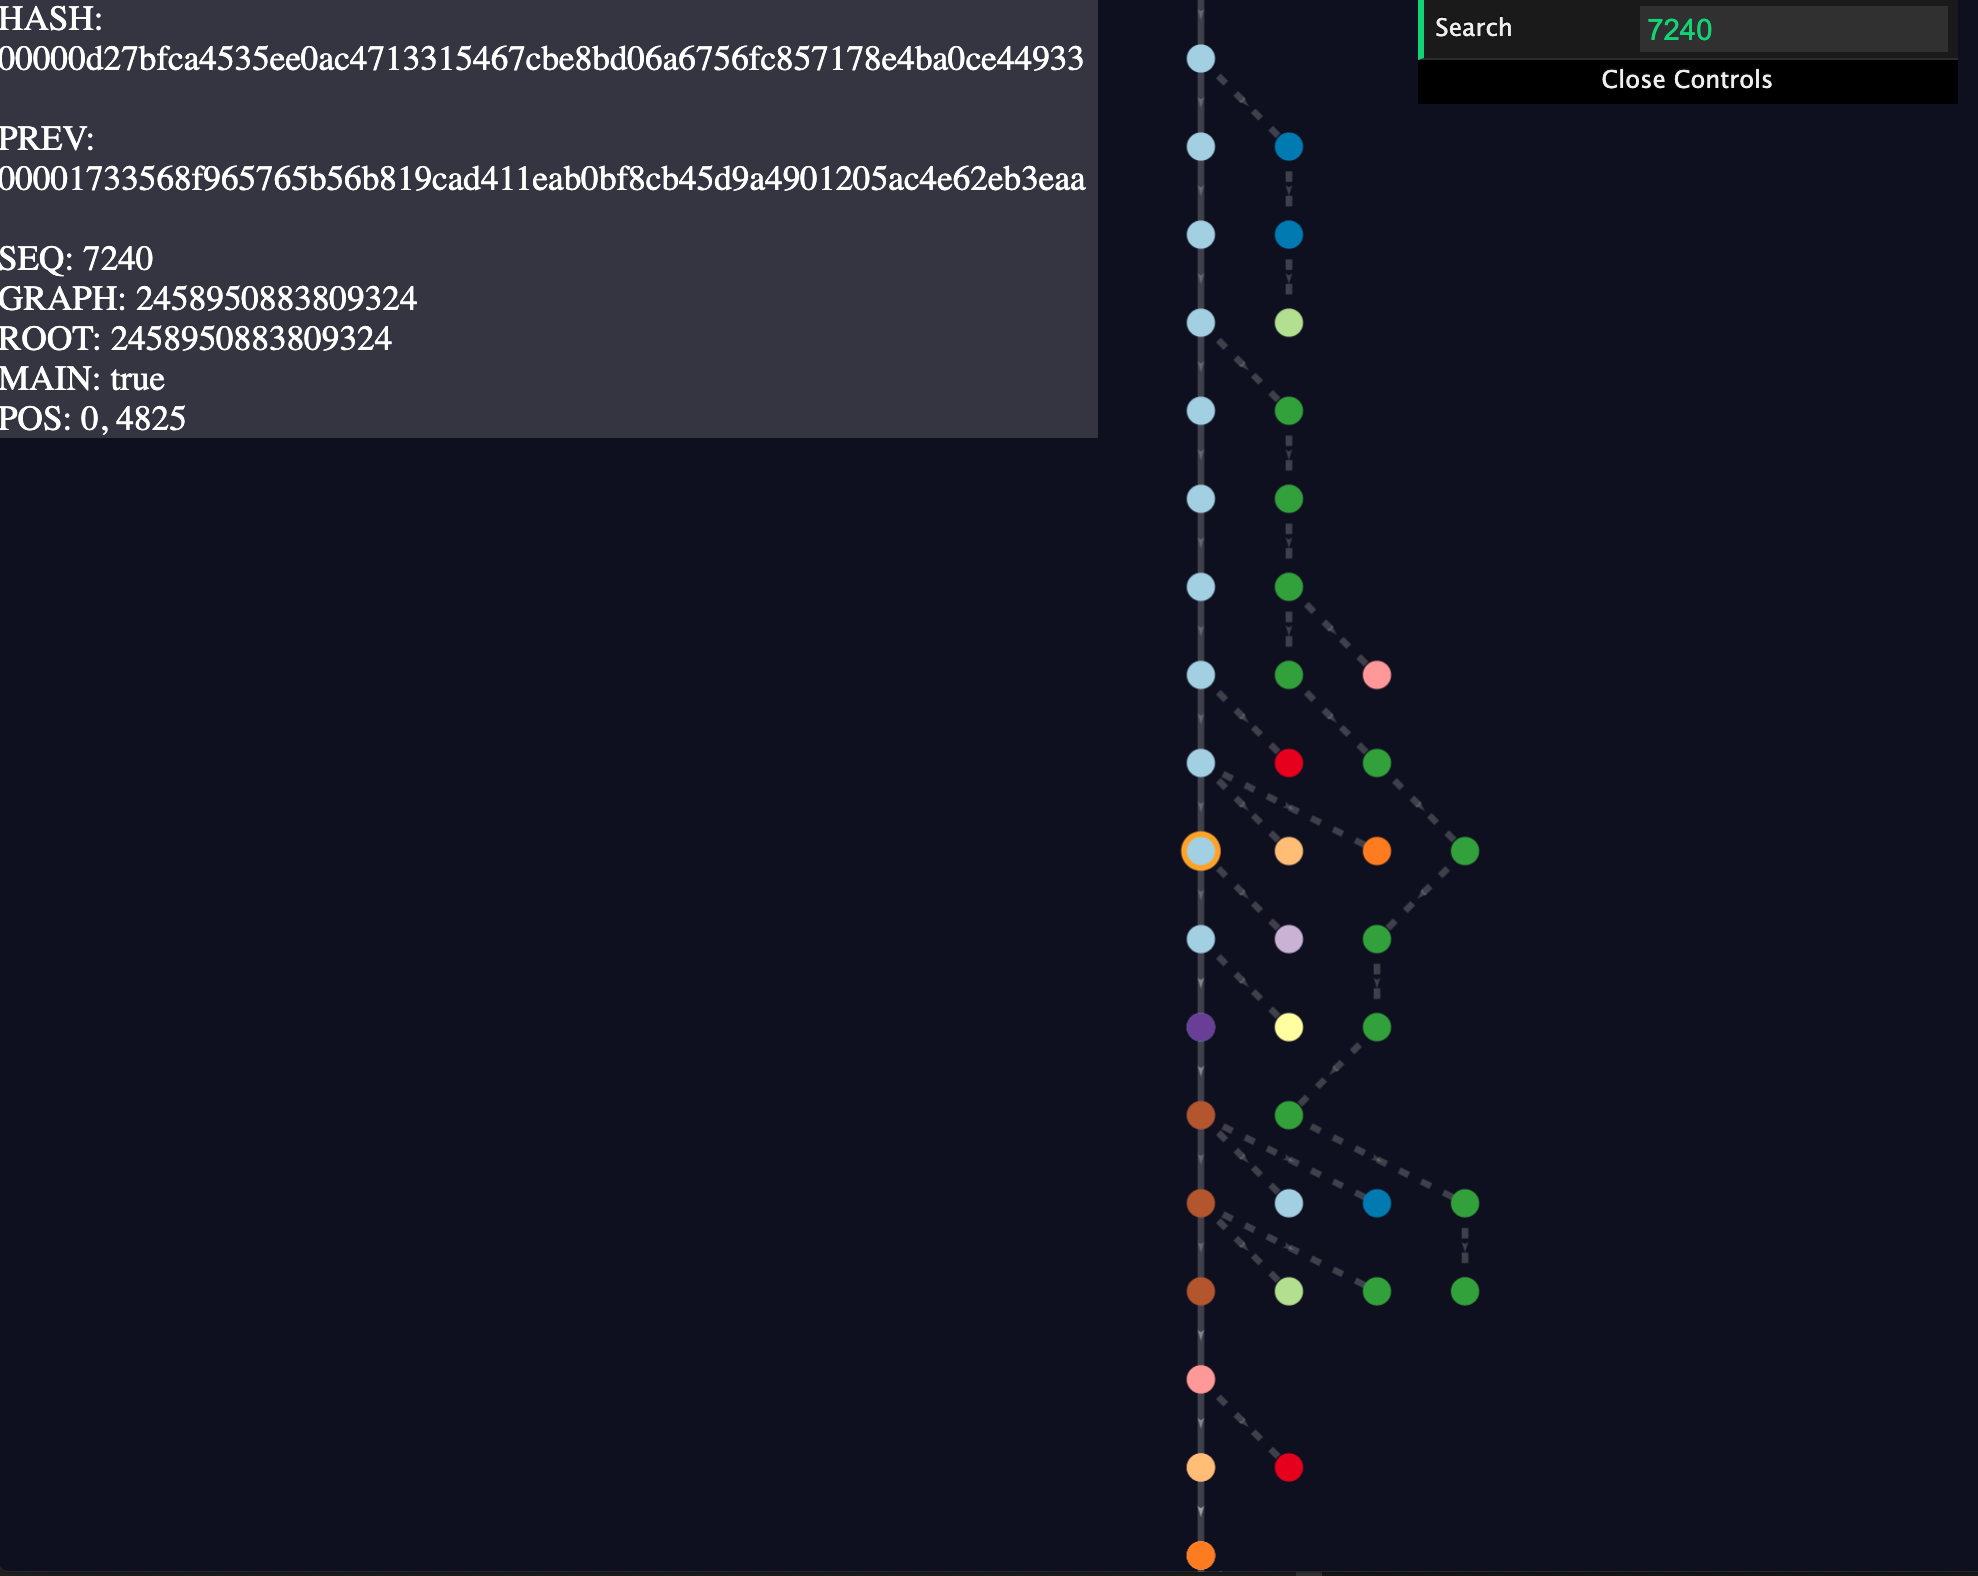1978x1576 pixels.
Task: Click rightmost green node in highlighted row
Action: (x=1464, y=851)
